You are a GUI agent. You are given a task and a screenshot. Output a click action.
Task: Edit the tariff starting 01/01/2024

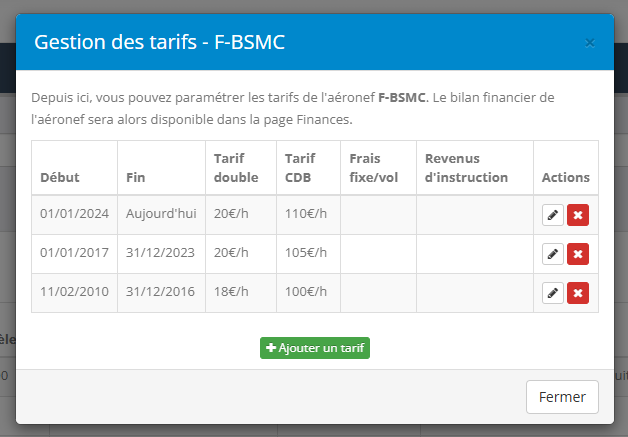click(553, 215)
